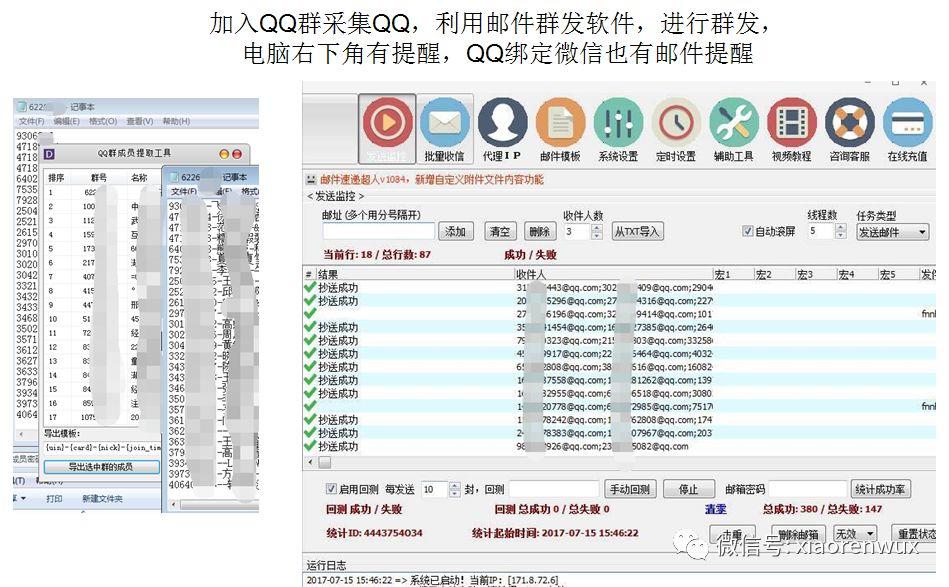Click the 手动回测 manual test button
949x587 pixels.
click(629, 489)
